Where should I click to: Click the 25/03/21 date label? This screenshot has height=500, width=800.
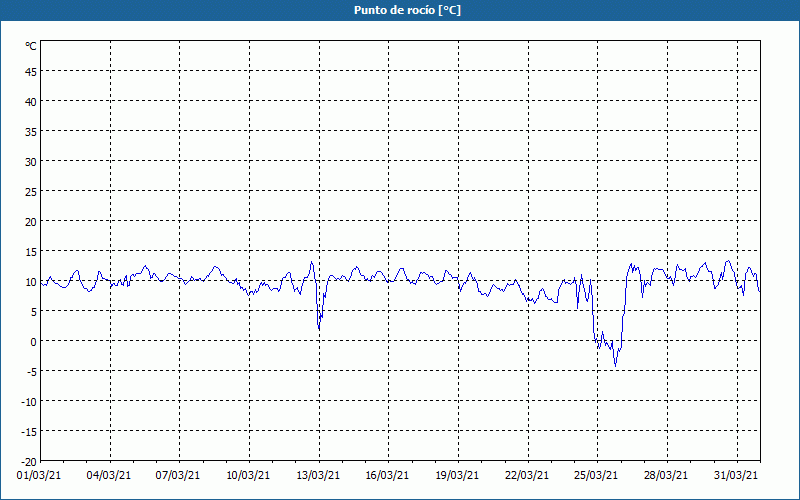[x=596, y=475]
